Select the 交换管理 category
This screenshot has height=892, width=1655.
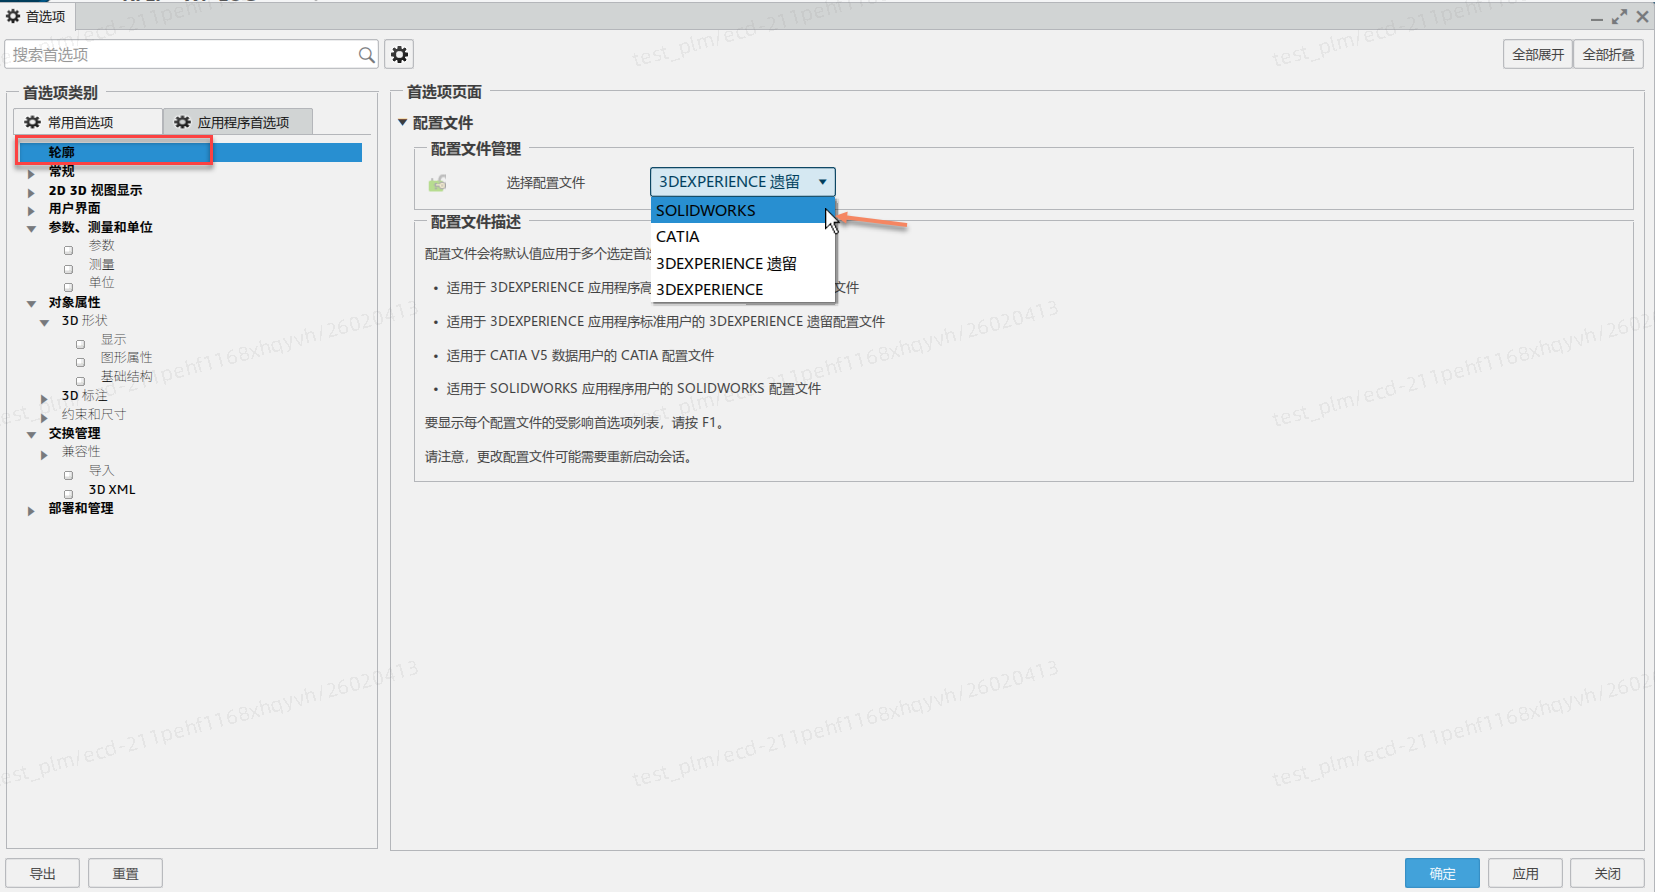click(x=75, y=433)
